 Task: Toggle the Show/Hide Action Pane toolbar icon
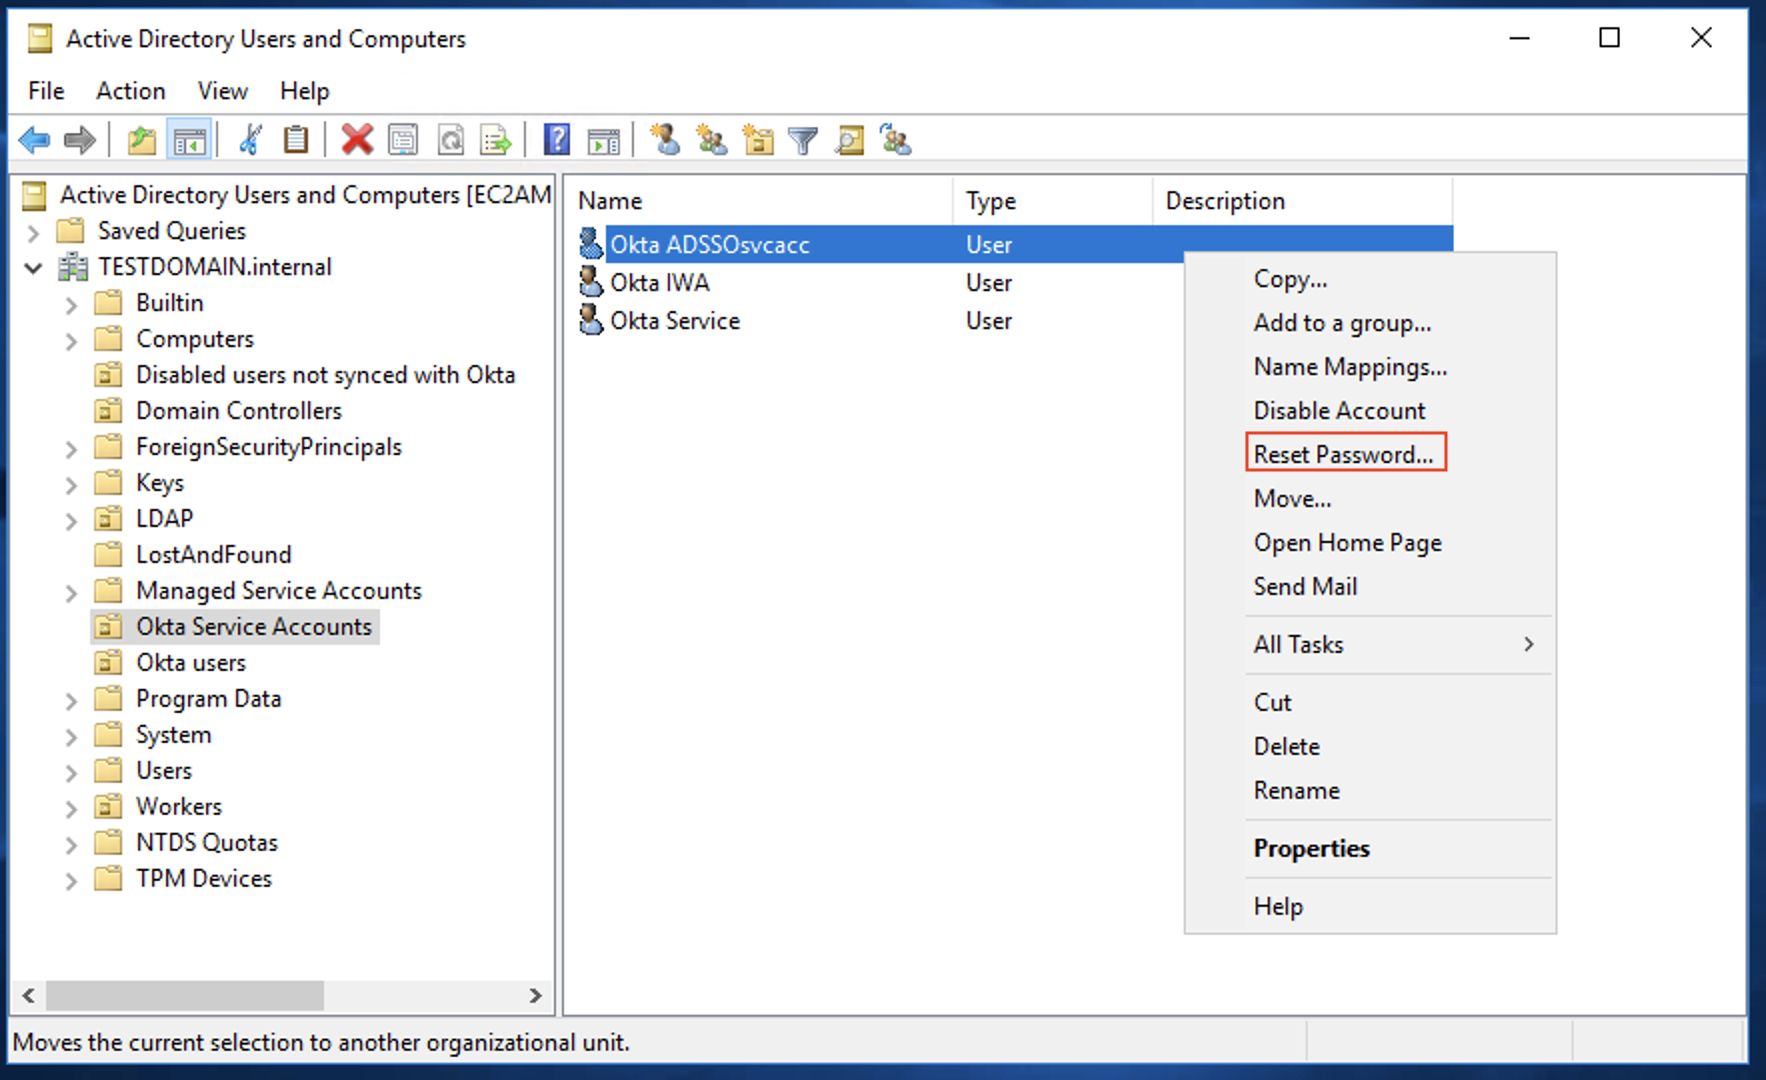coord(604,140)
